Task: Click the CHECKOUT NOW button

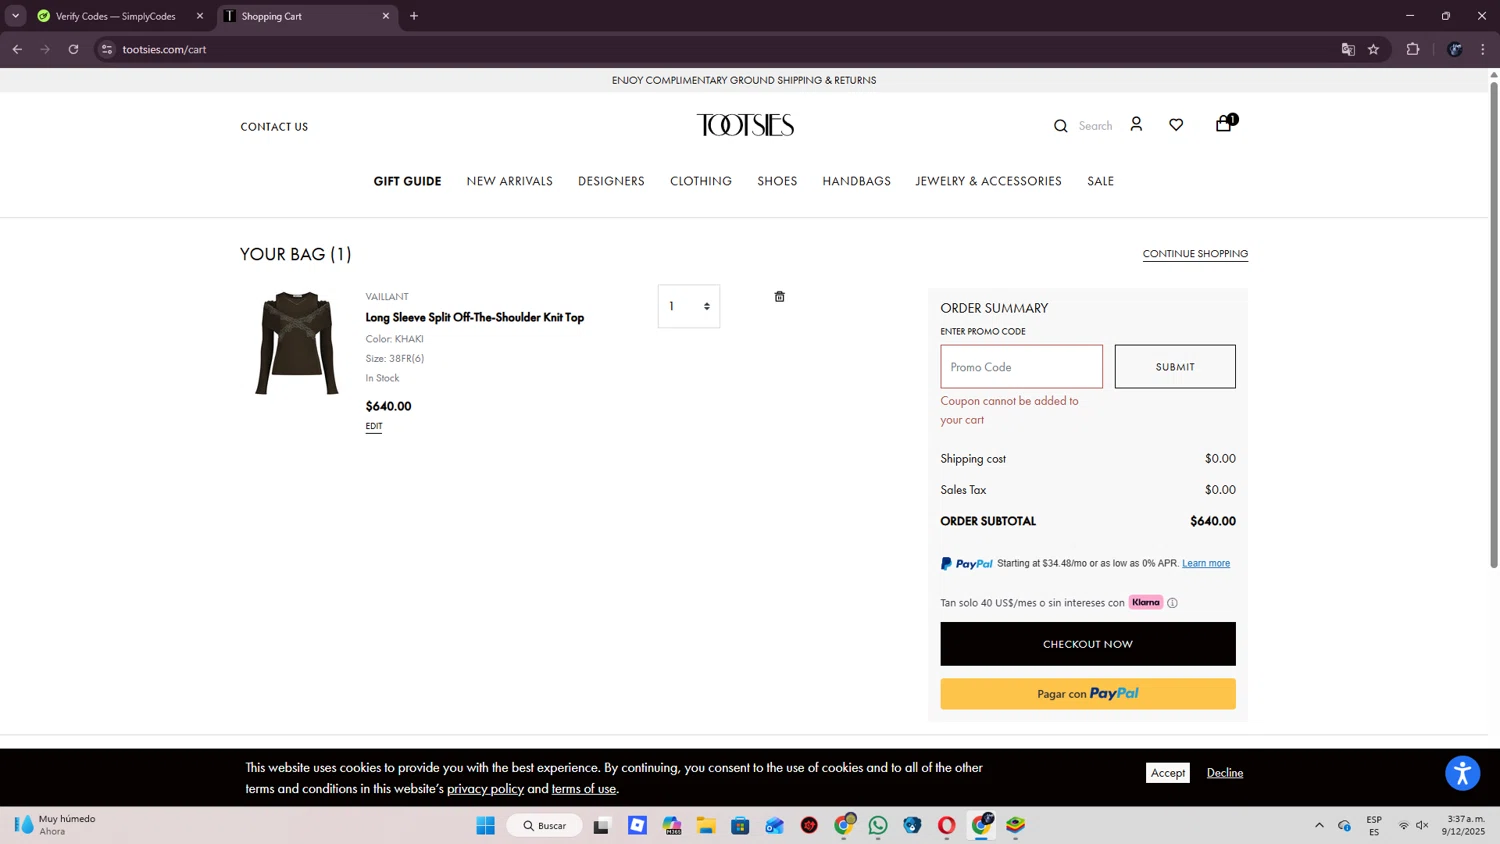Action: point(1088,644)
